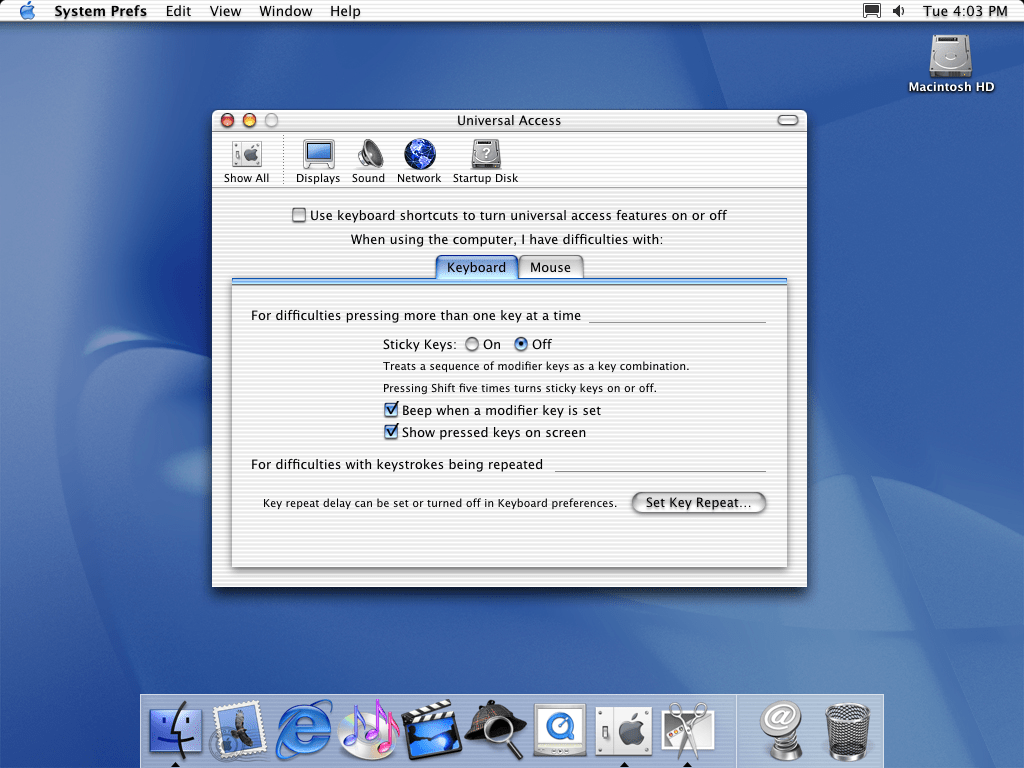Click the volume icon in menu bar

pos(899,11)
